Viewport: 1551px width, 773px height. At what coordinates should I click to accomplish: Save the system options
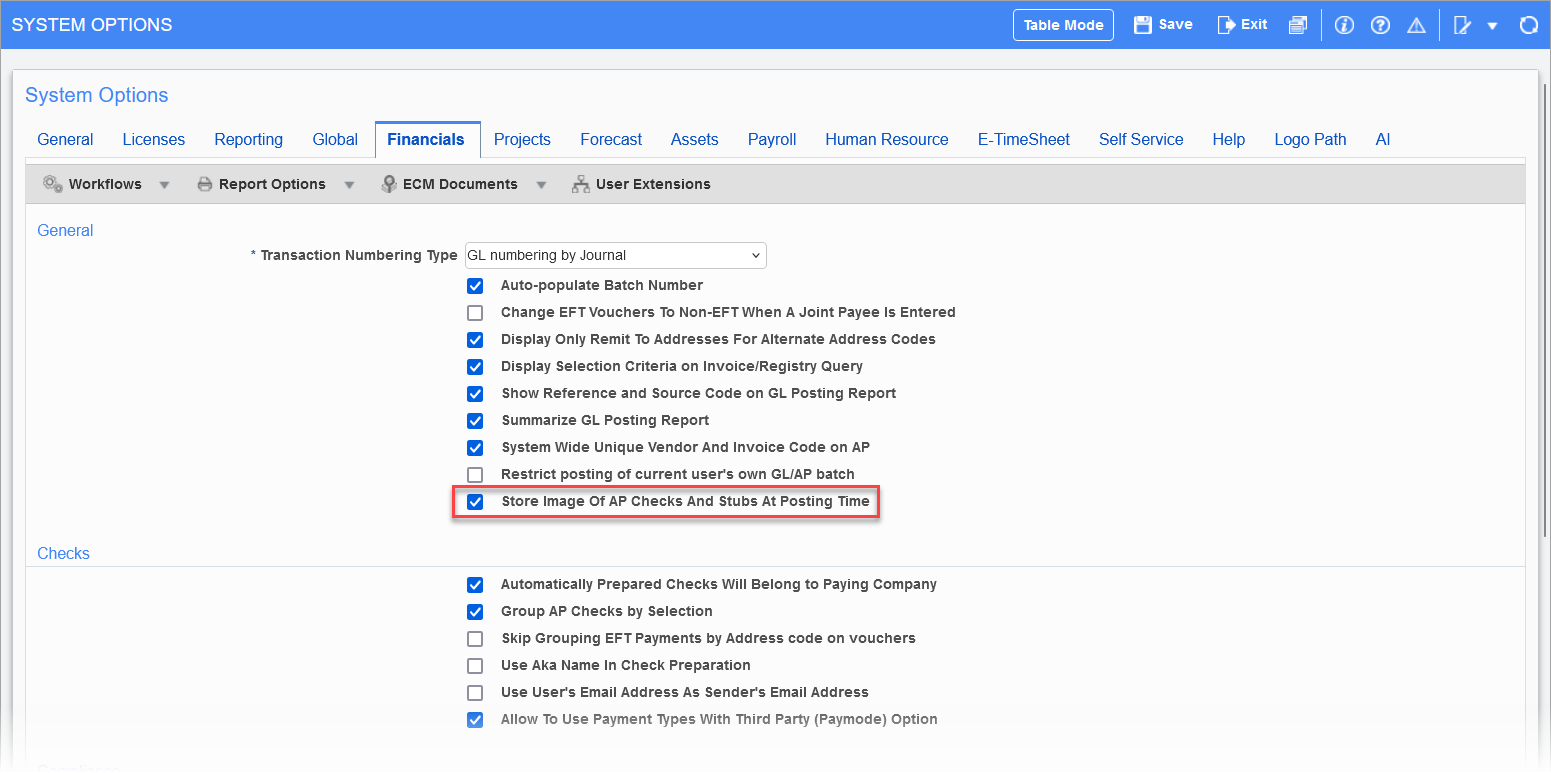(1162, 25)
